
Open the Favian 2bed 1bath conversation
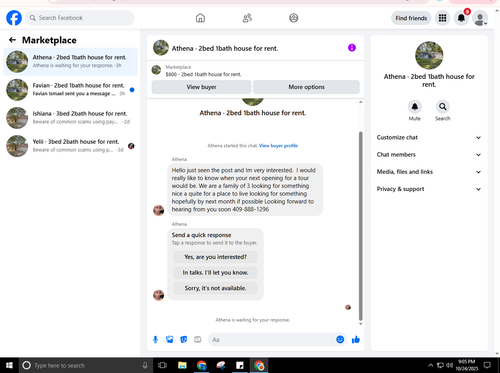click(x=70, y=90)
